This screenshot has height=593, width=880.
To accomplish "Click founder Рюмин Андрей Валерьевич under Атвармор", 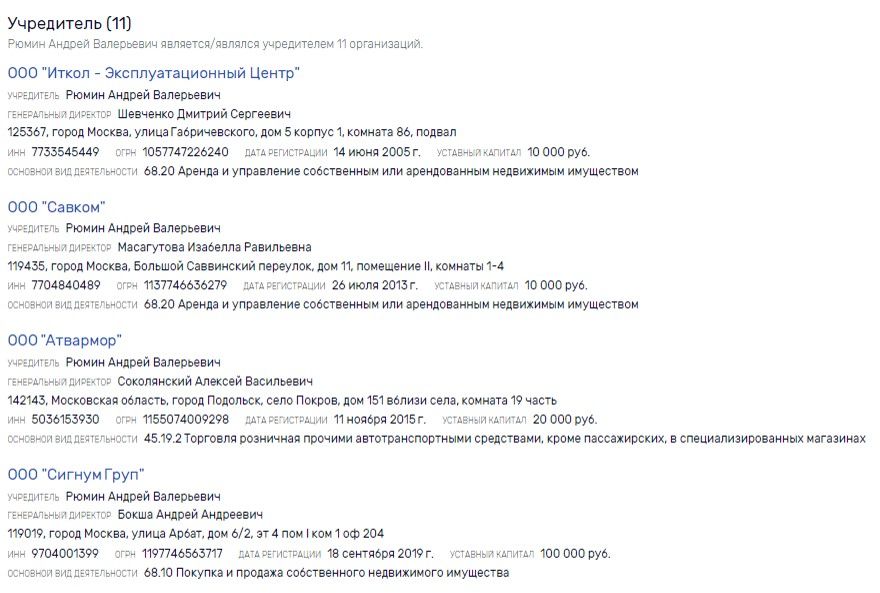I will pyautogui.click(x=143, y=362).
